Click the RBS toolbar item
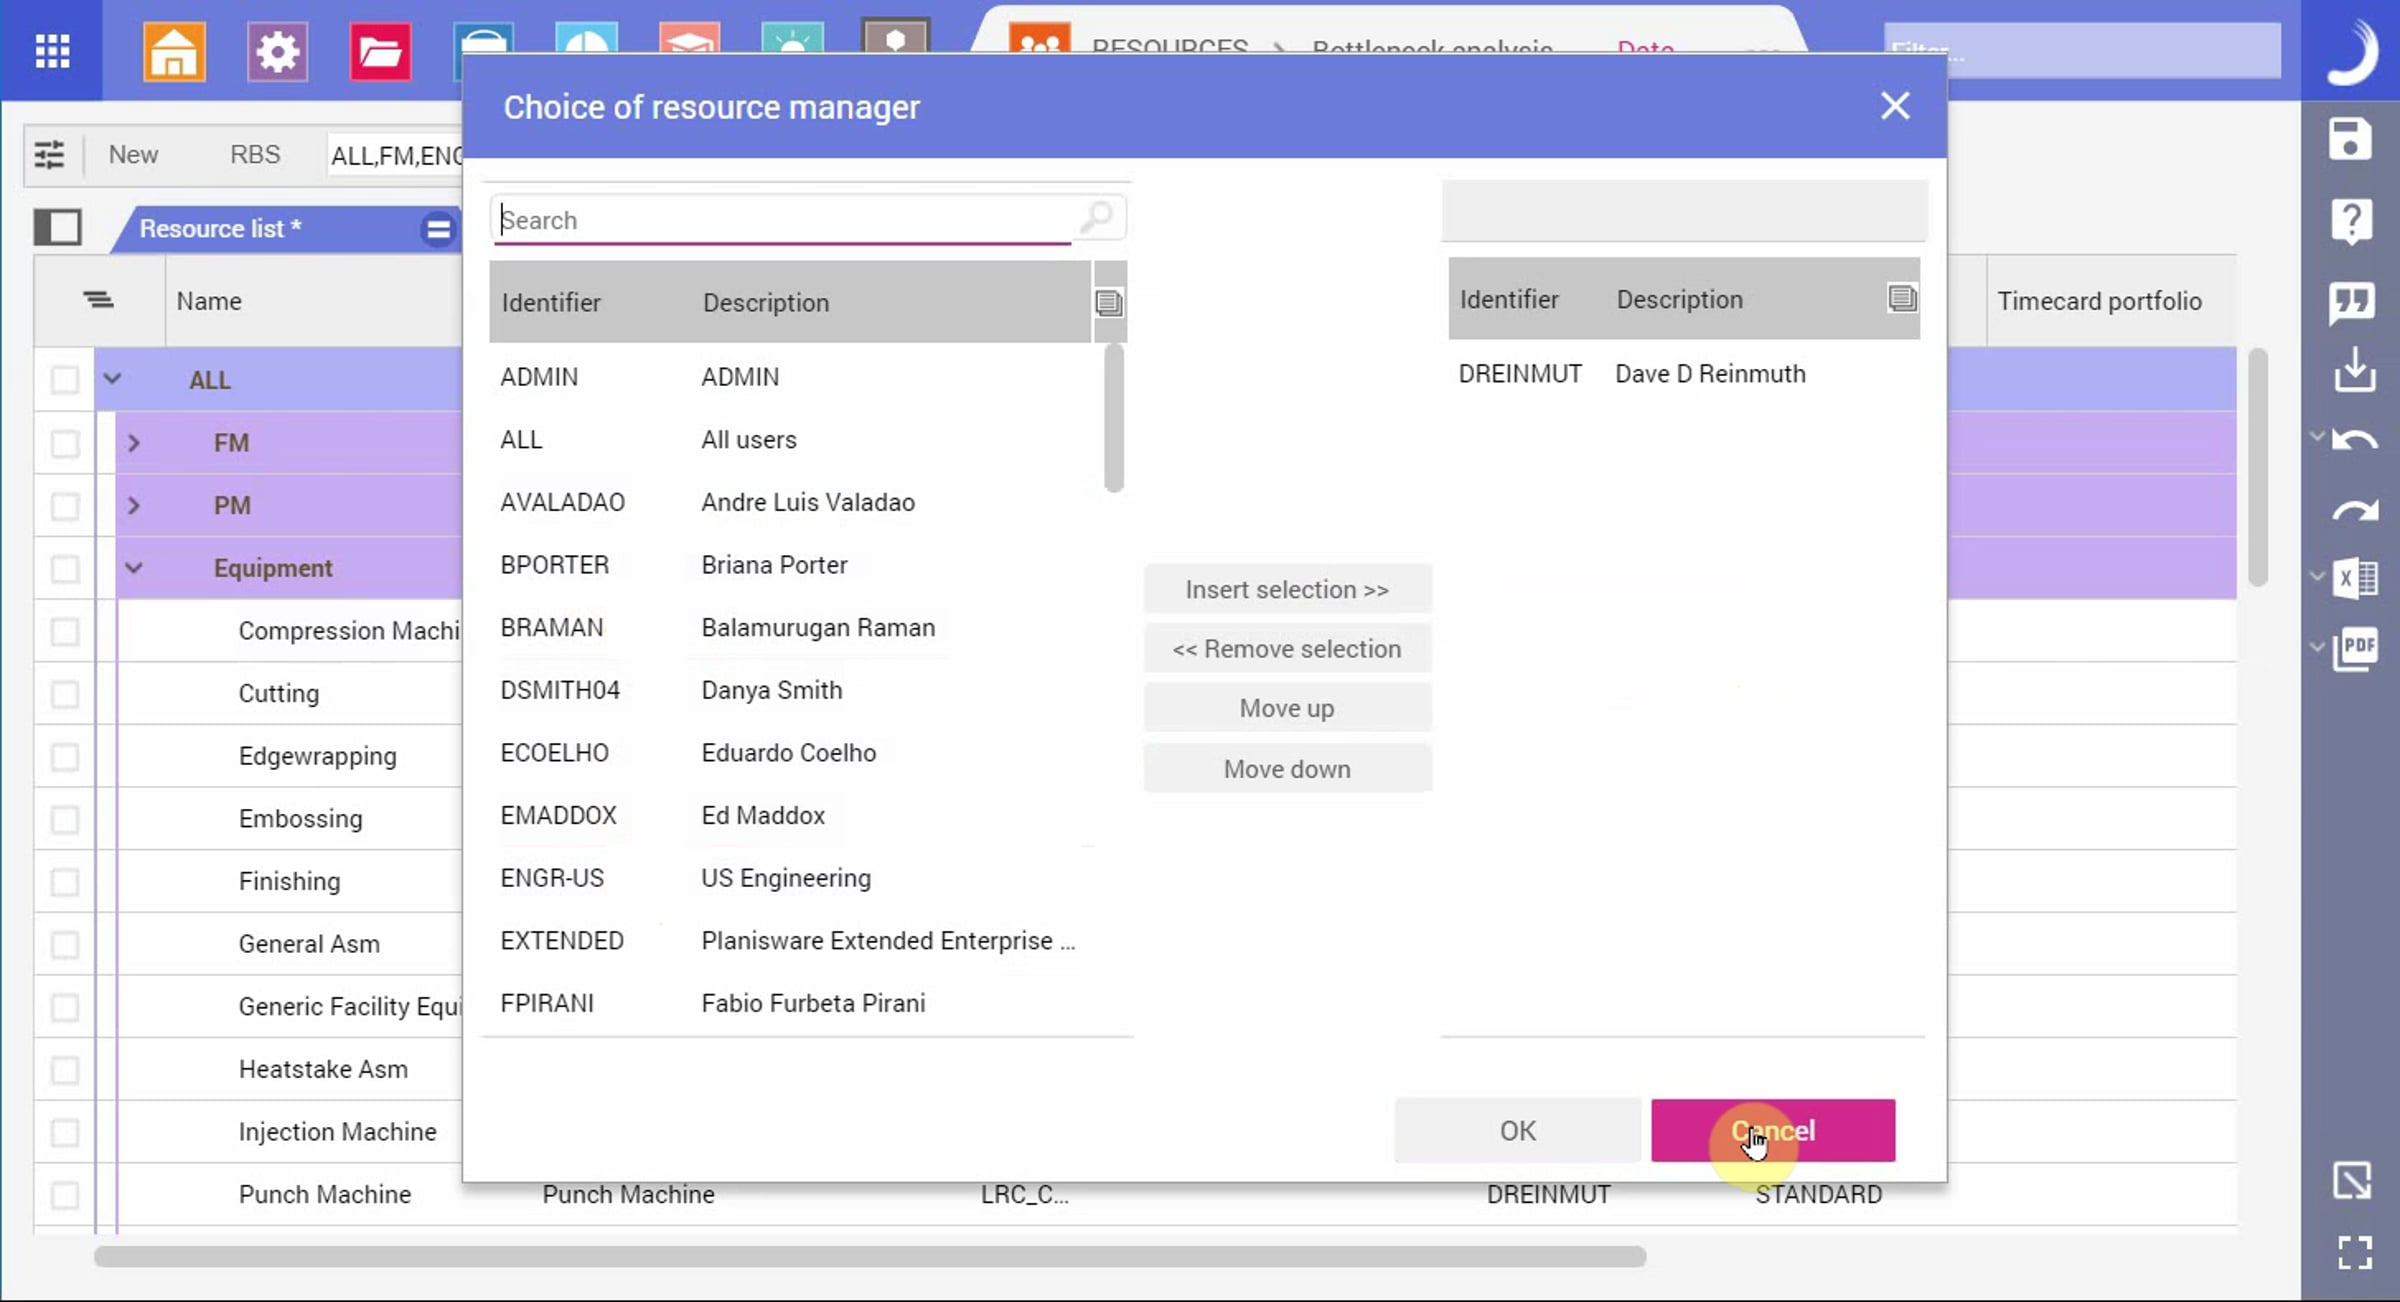This screenshot has width=2400, height=1302. click(x=254, y=155)
